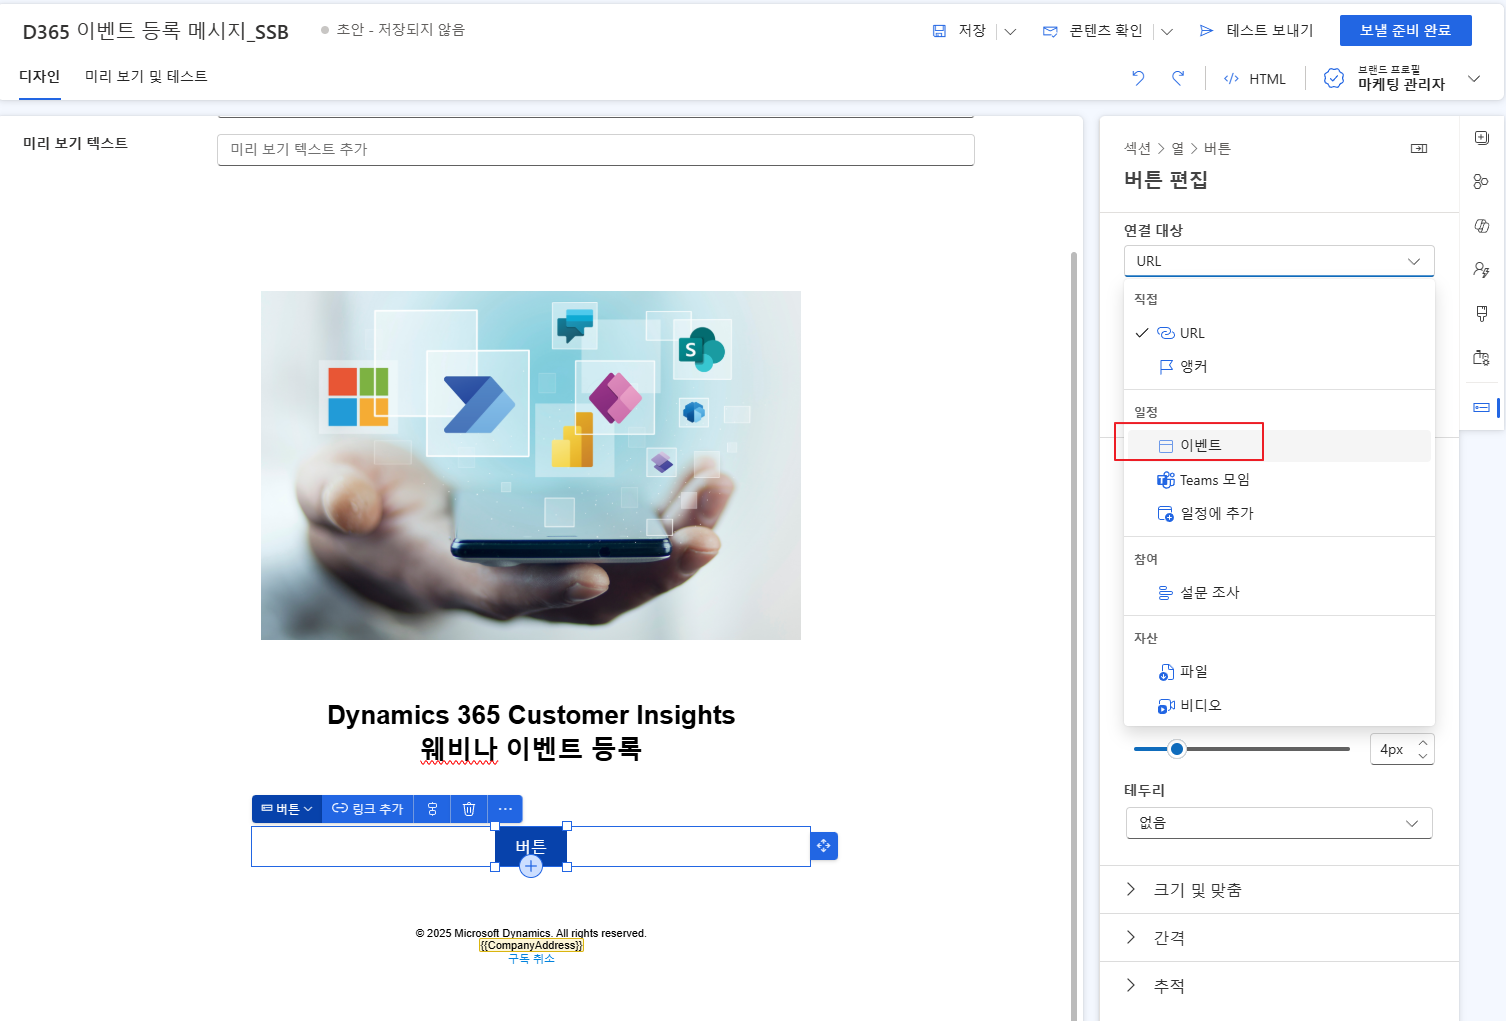Click the 보낼 준비 완료 button
1506x1021 pixels.
click(1405, 31)
